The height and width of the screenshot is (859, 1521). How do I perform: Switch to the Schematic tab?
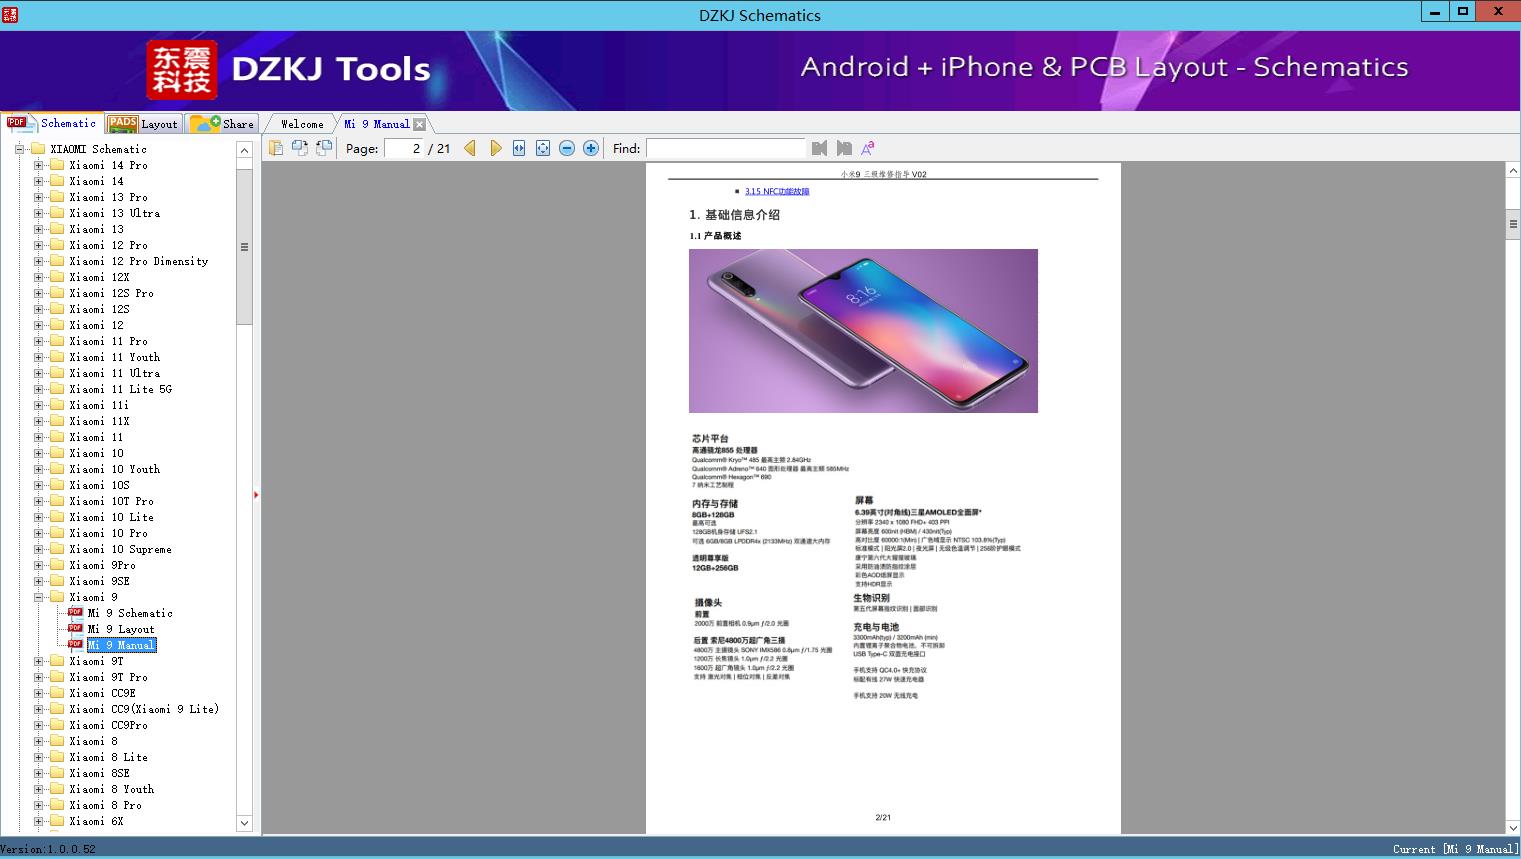point(52,123)
